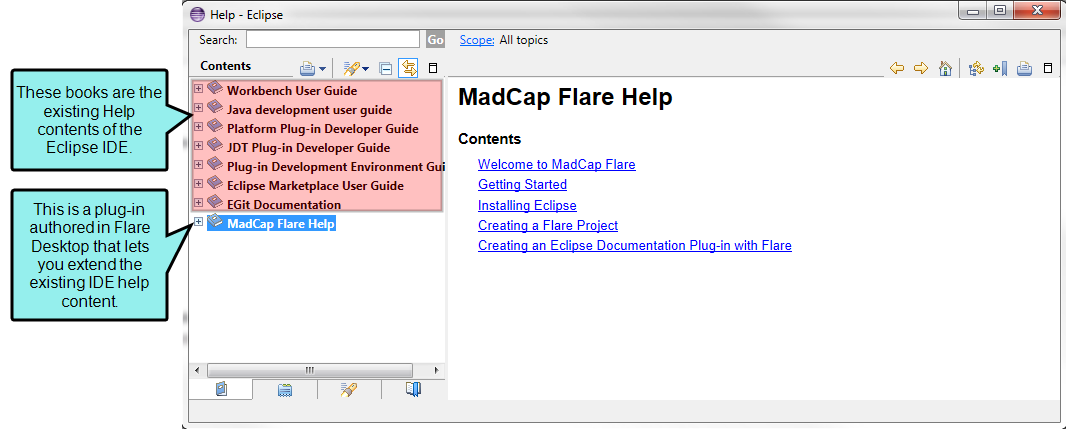Go back with the left arrow icon
Screen dimensions: 1066x429
click(x=897, y=68)
